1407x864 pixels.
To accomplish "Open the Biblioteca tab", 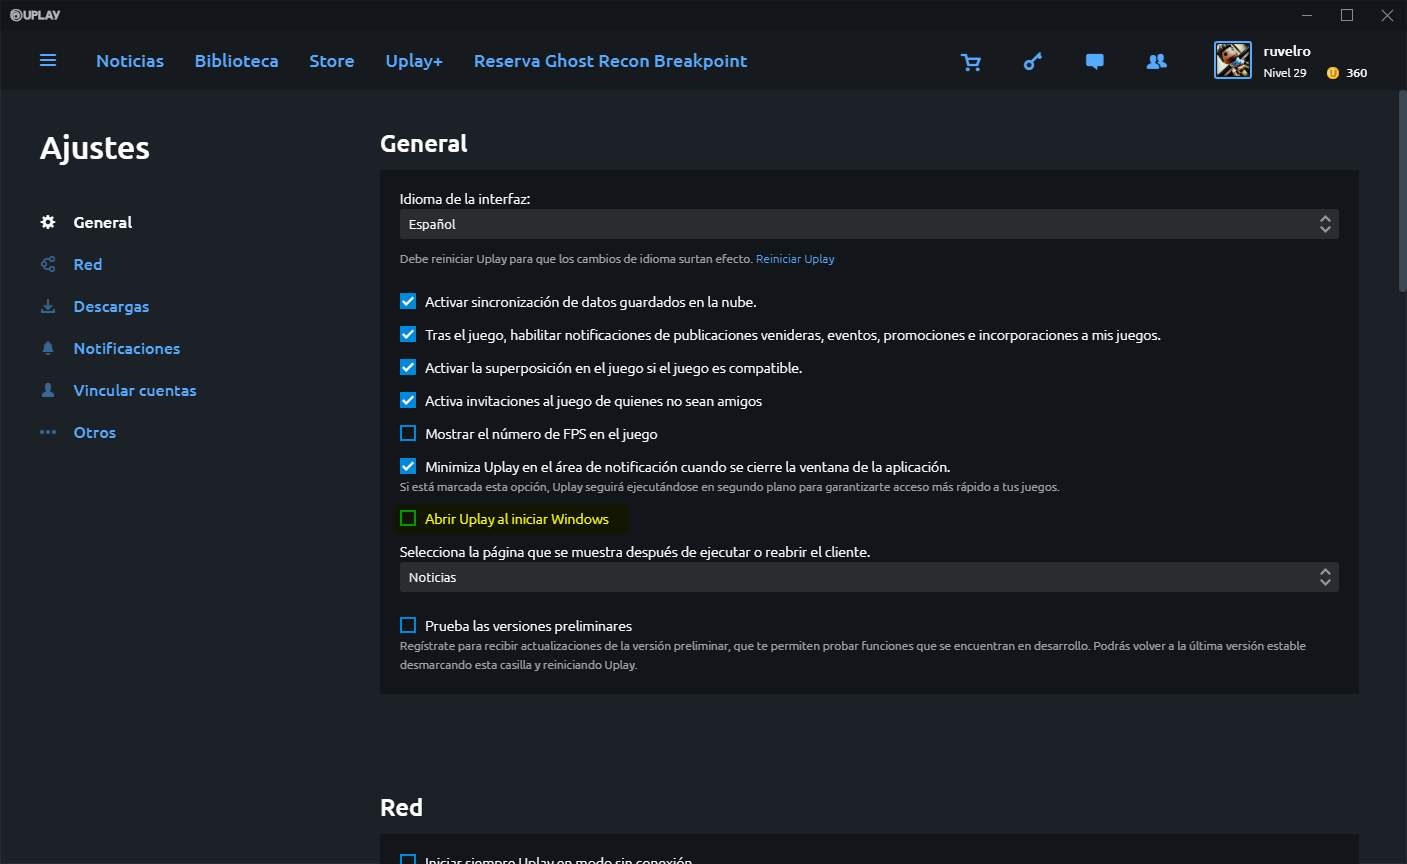I will (x=237, y=61).
